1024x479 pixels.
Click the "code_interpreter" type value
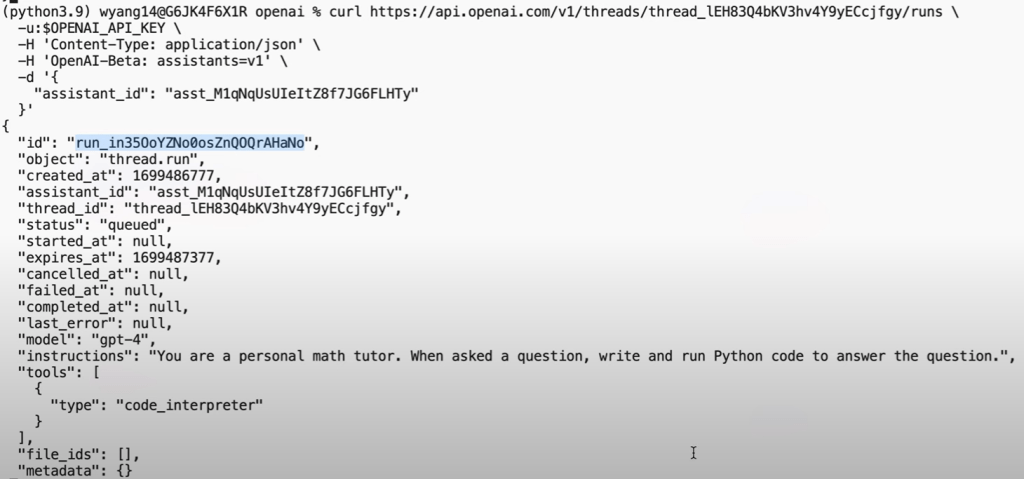189,405
